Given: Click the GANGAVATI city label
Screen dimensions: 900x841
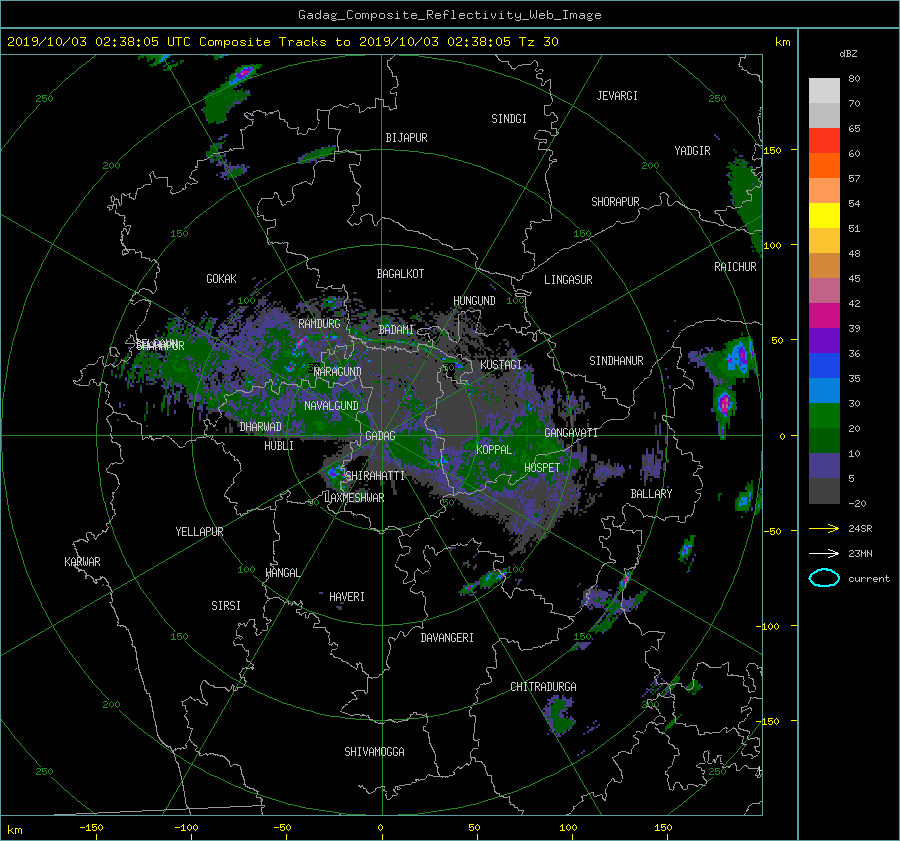Looking at the screenshot, I should pos(571,433).
